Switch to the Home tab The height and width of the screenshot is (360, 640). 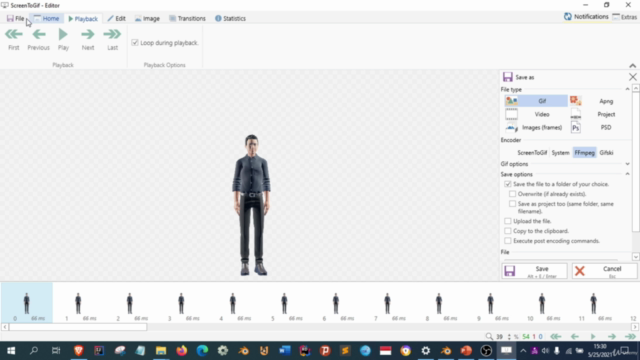coord(46,18)
